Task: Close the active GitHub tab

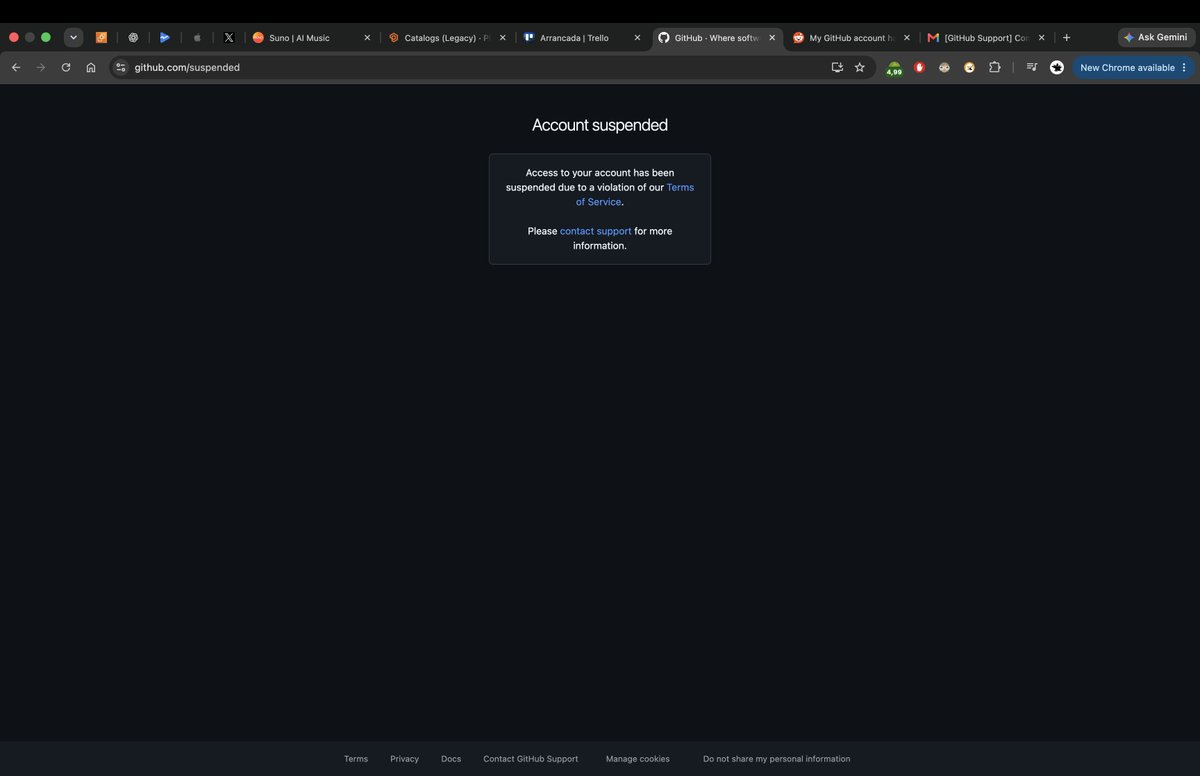Action: coord(772,38)
